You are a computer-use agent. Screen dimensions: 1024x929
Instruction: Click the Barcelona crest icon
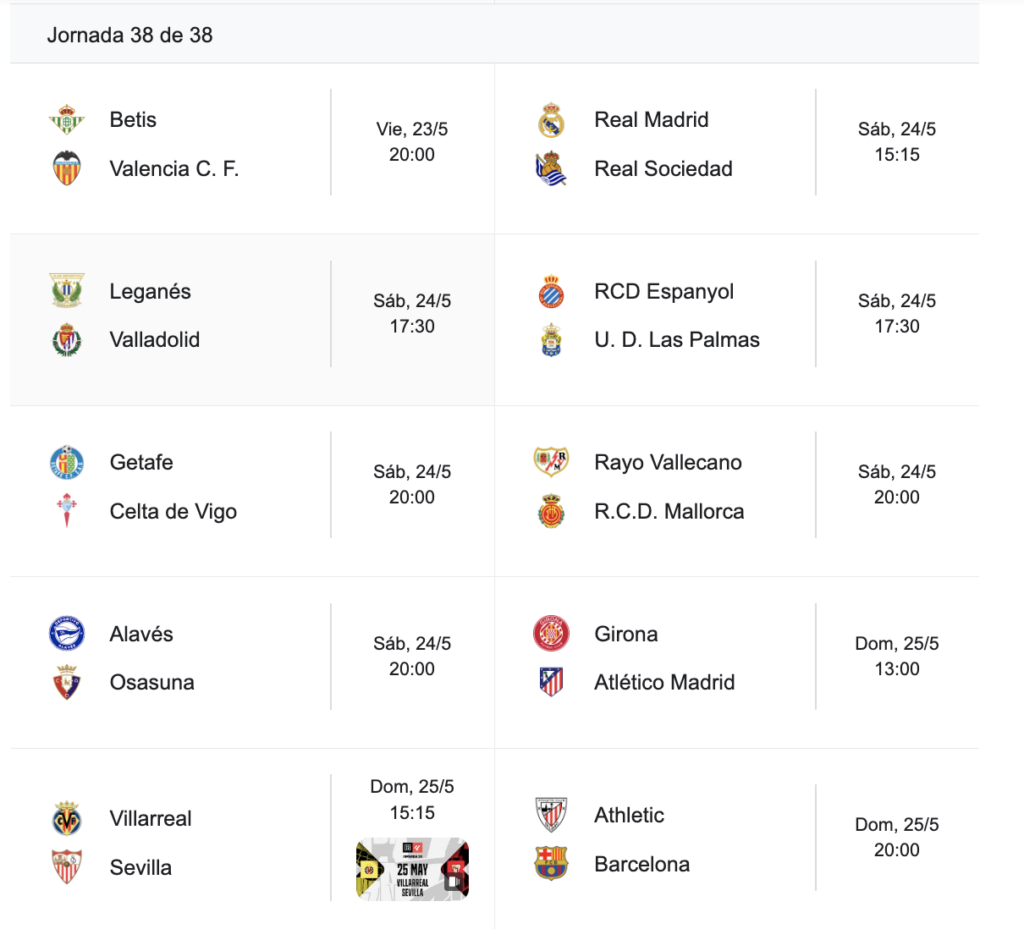pyautogui.click(x=551, y=863)
